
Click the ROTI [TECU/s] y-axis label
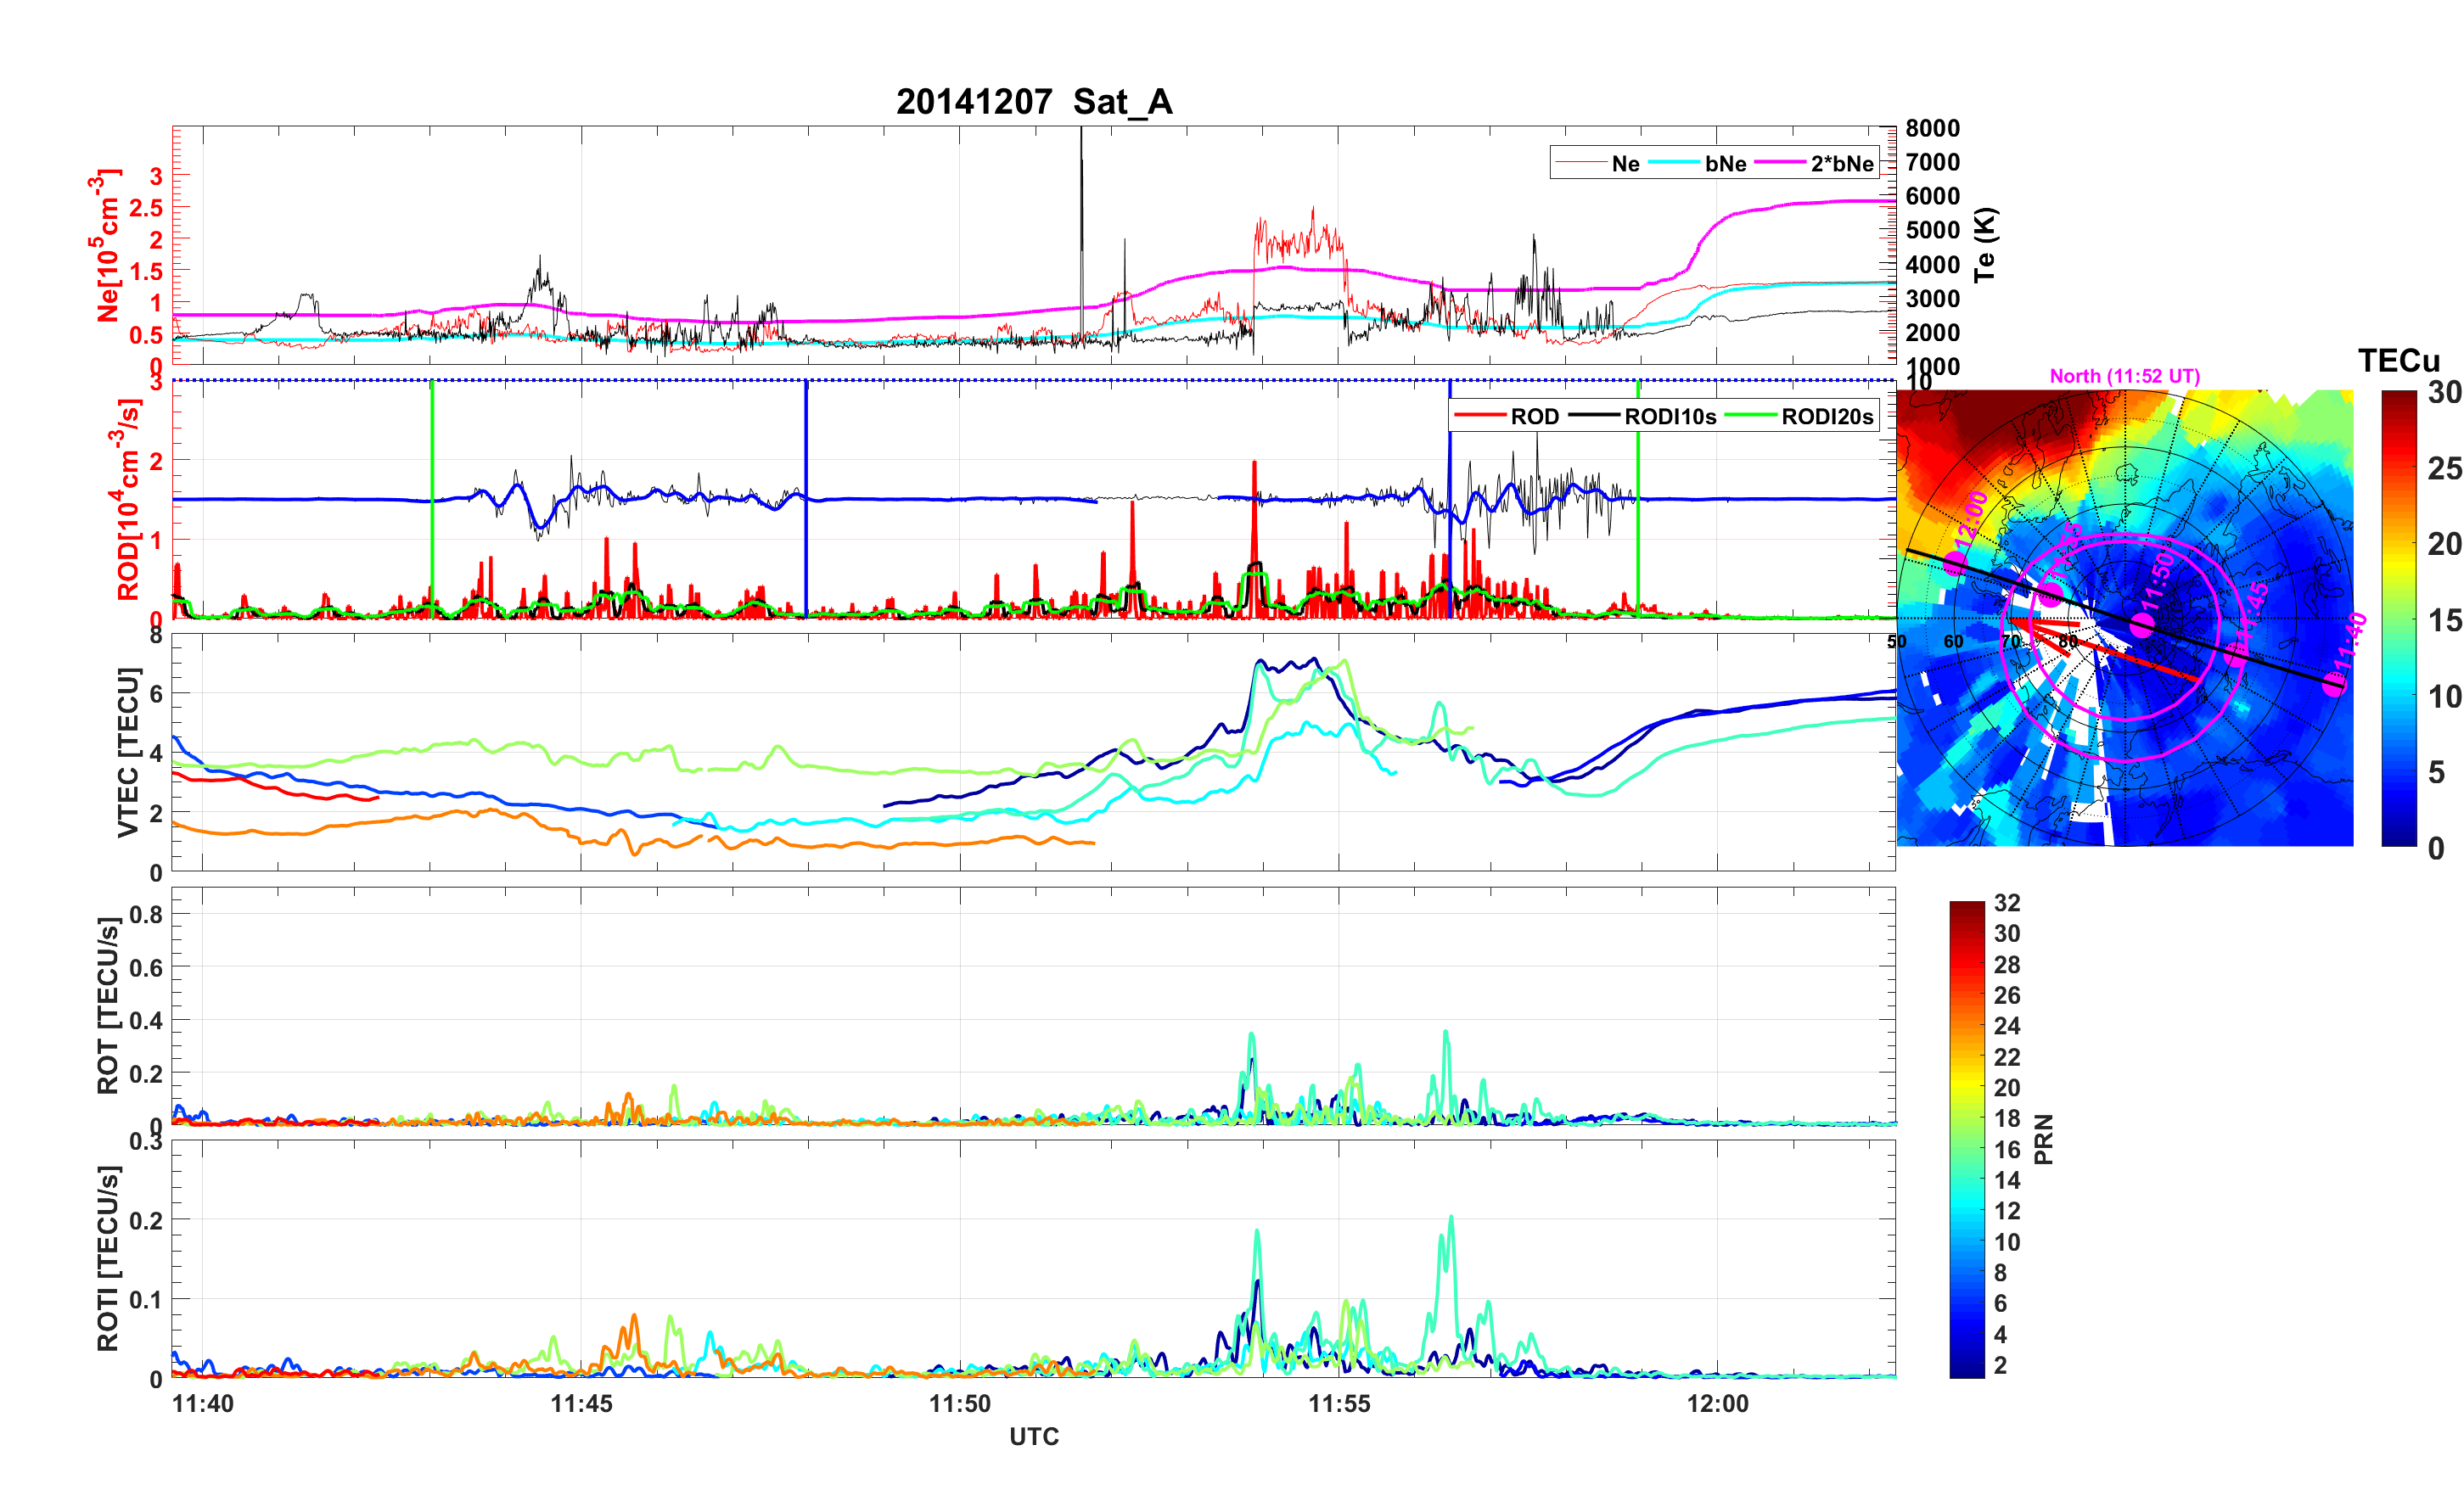[108, 1258]
